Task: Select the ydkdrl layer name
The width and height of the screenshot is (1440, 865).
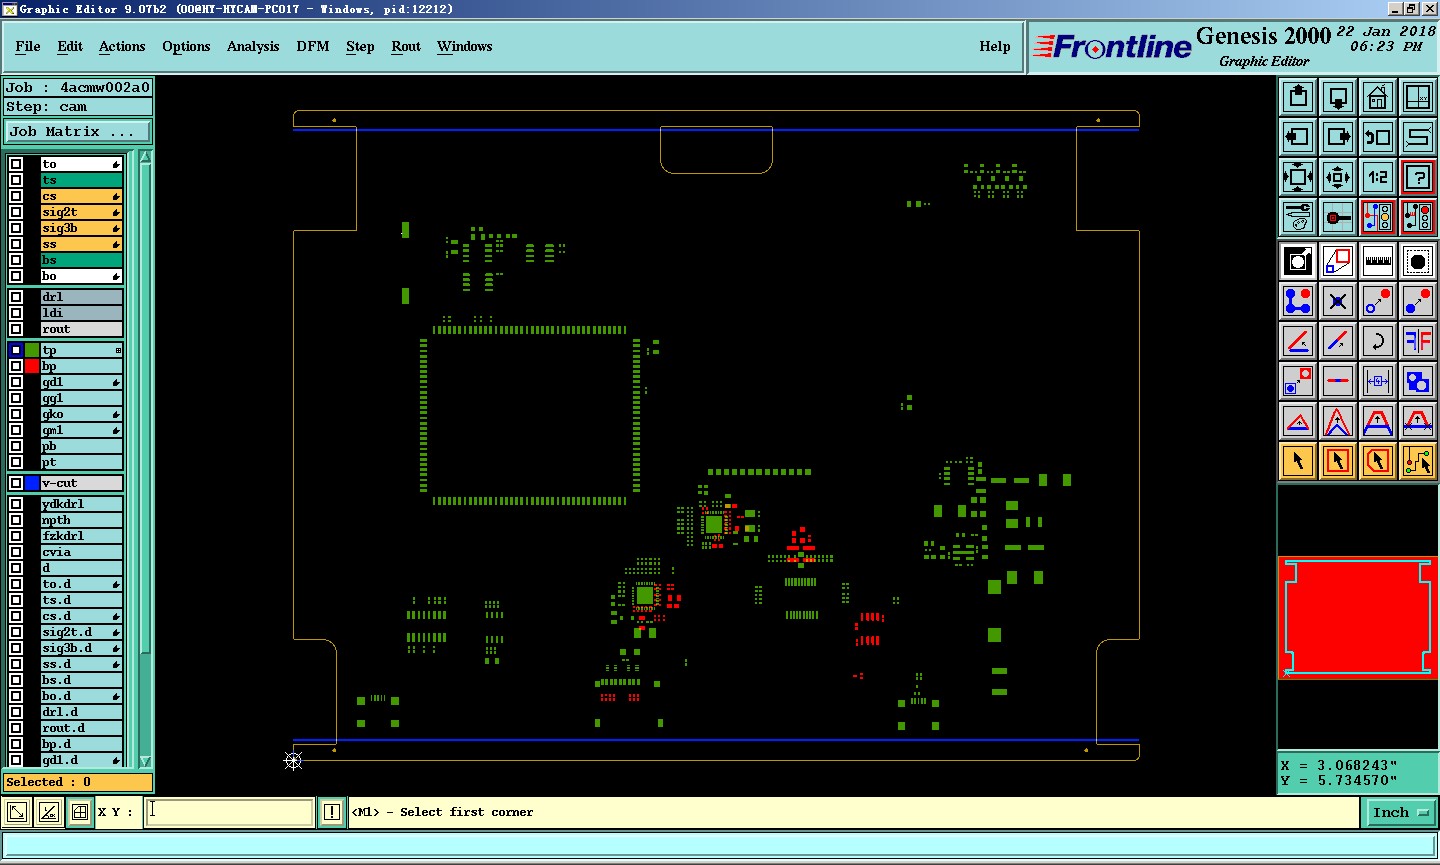Action: (81, 504)
